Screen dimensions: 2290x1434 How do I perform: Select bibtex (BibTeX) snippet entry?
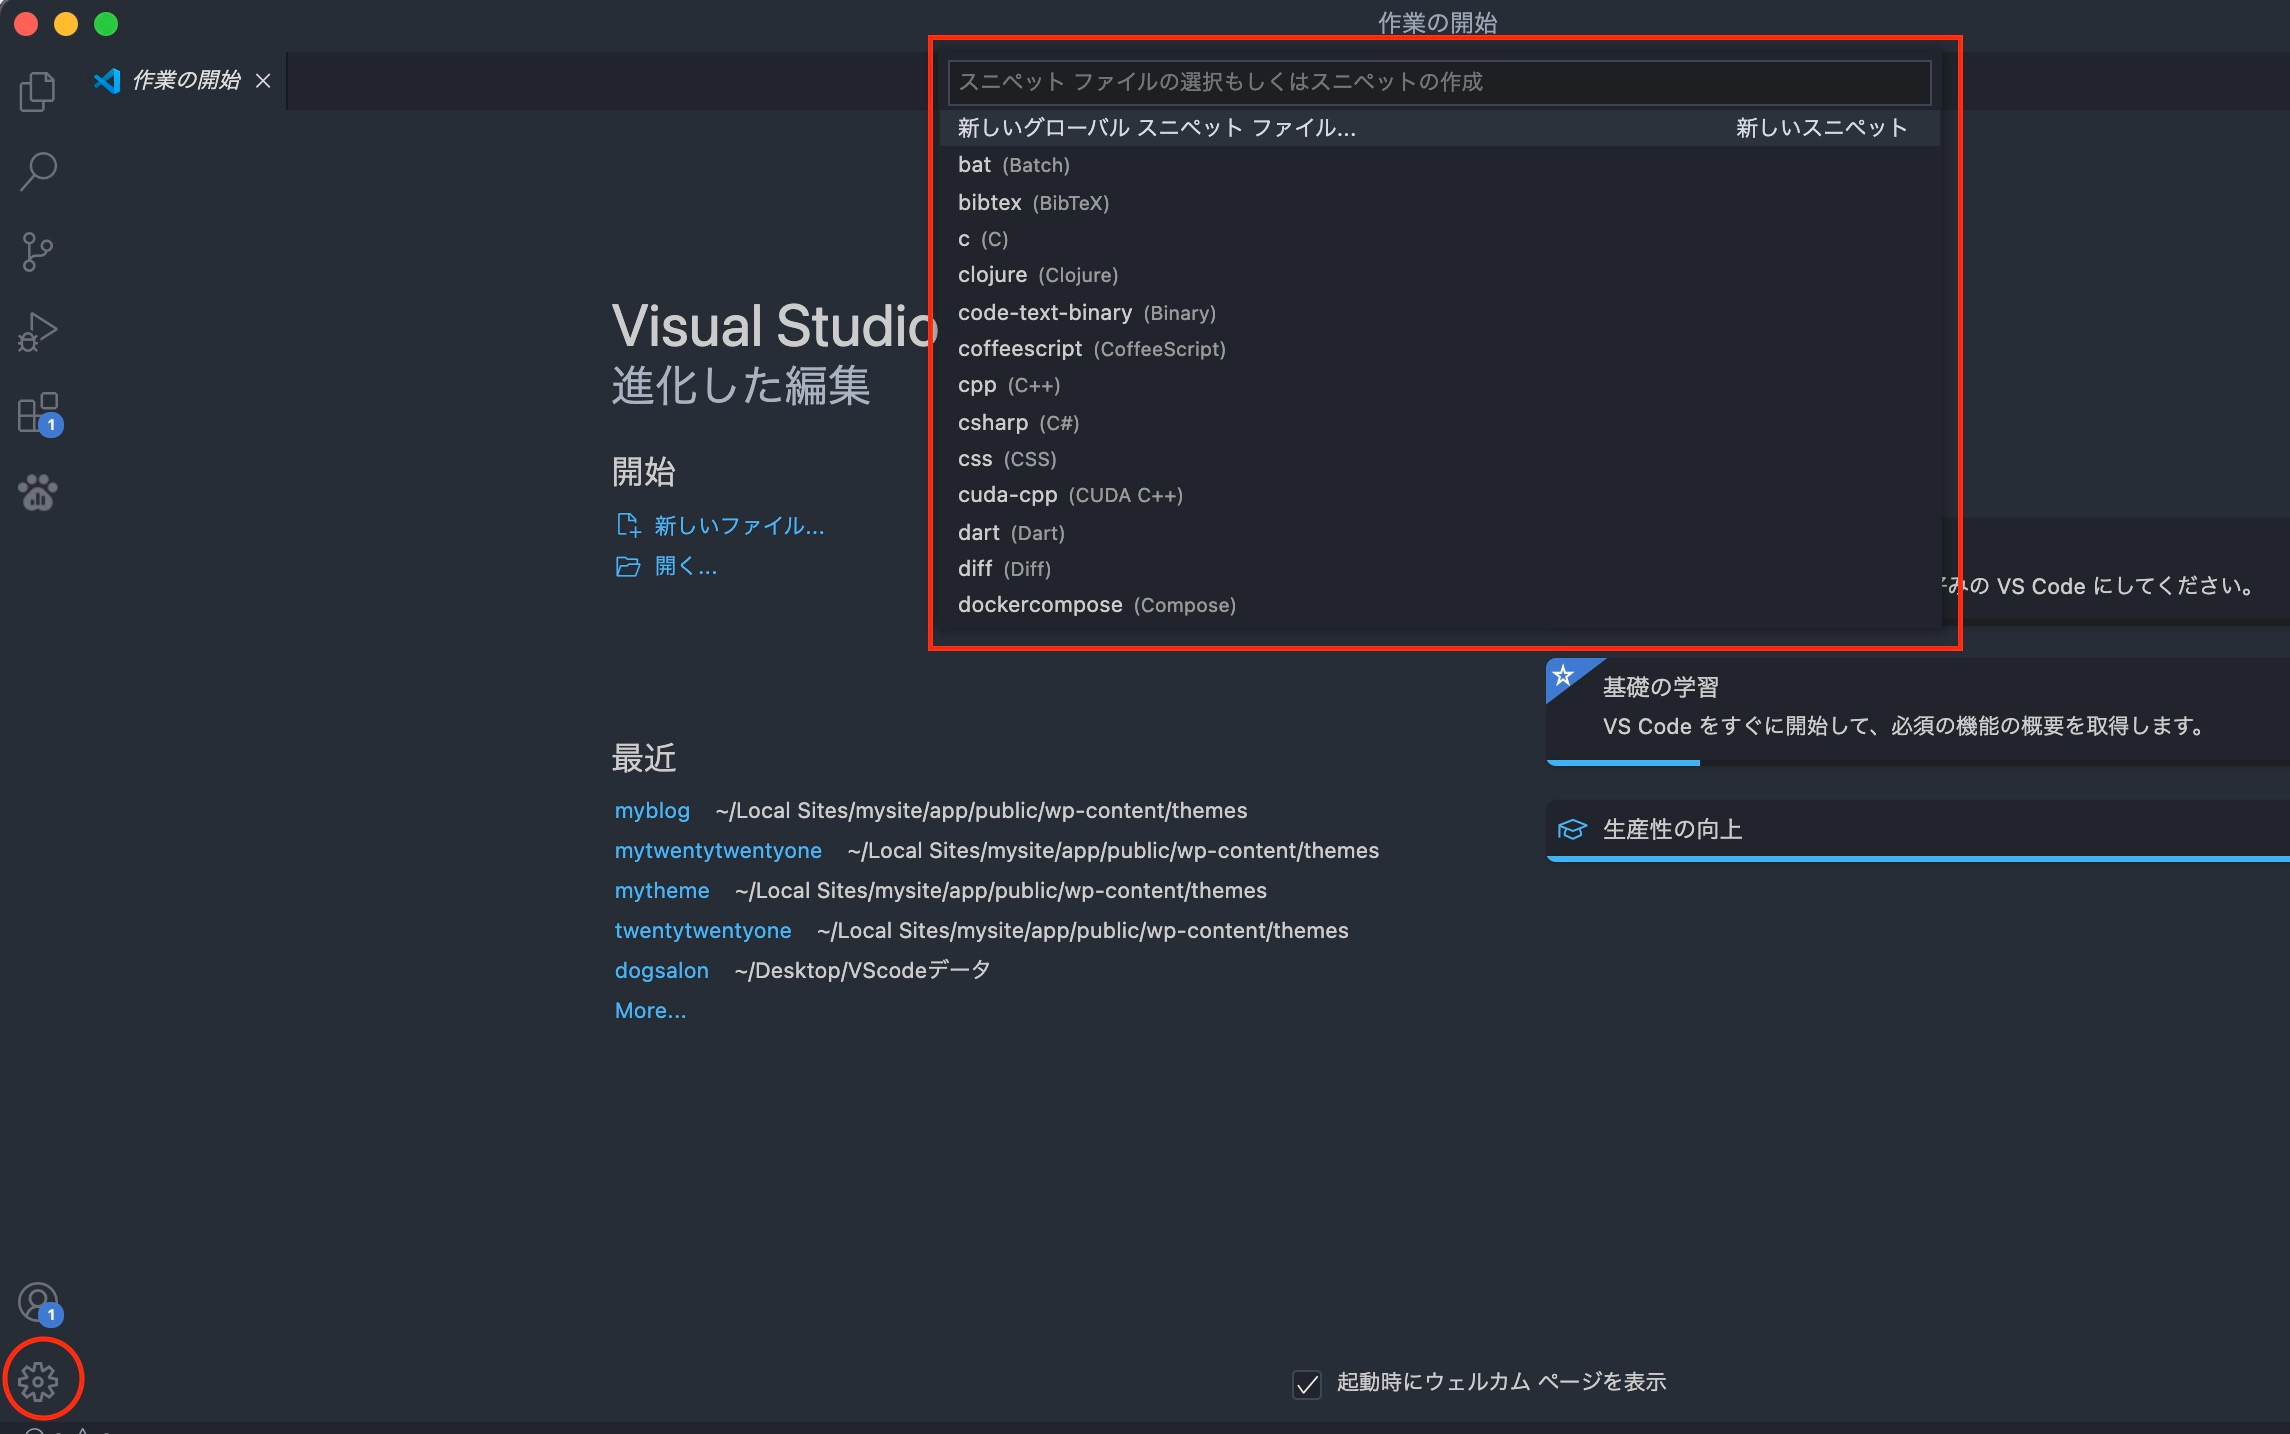pyautogui.click(x=1439, y=202)
